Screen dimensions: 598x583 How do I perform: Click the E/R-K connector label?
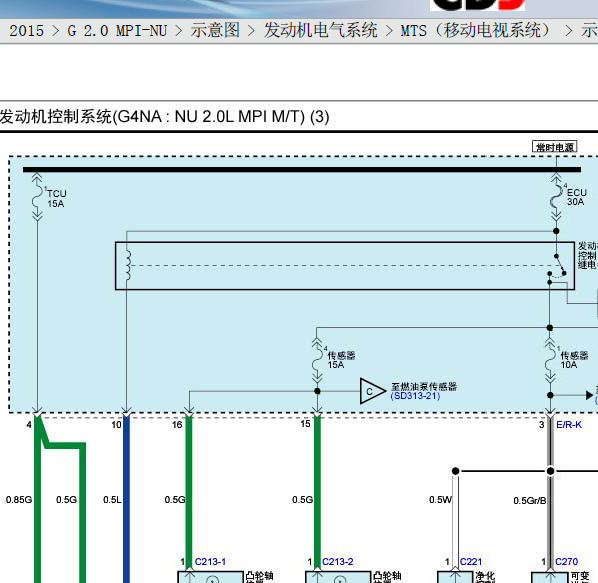[x=569, y=425]
